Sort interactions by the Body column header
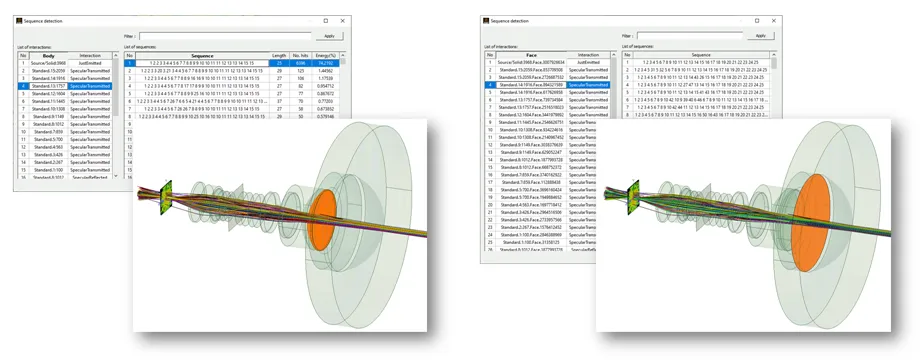This screenshot has height=360, width=920. coord(48,56)
